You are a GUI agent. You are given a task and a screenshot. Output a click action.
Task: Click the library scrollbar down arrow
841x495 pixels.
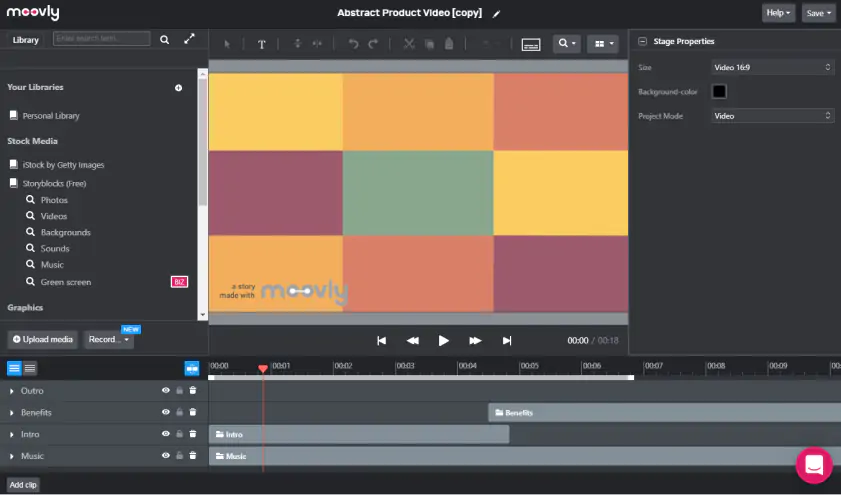[202, 315]
